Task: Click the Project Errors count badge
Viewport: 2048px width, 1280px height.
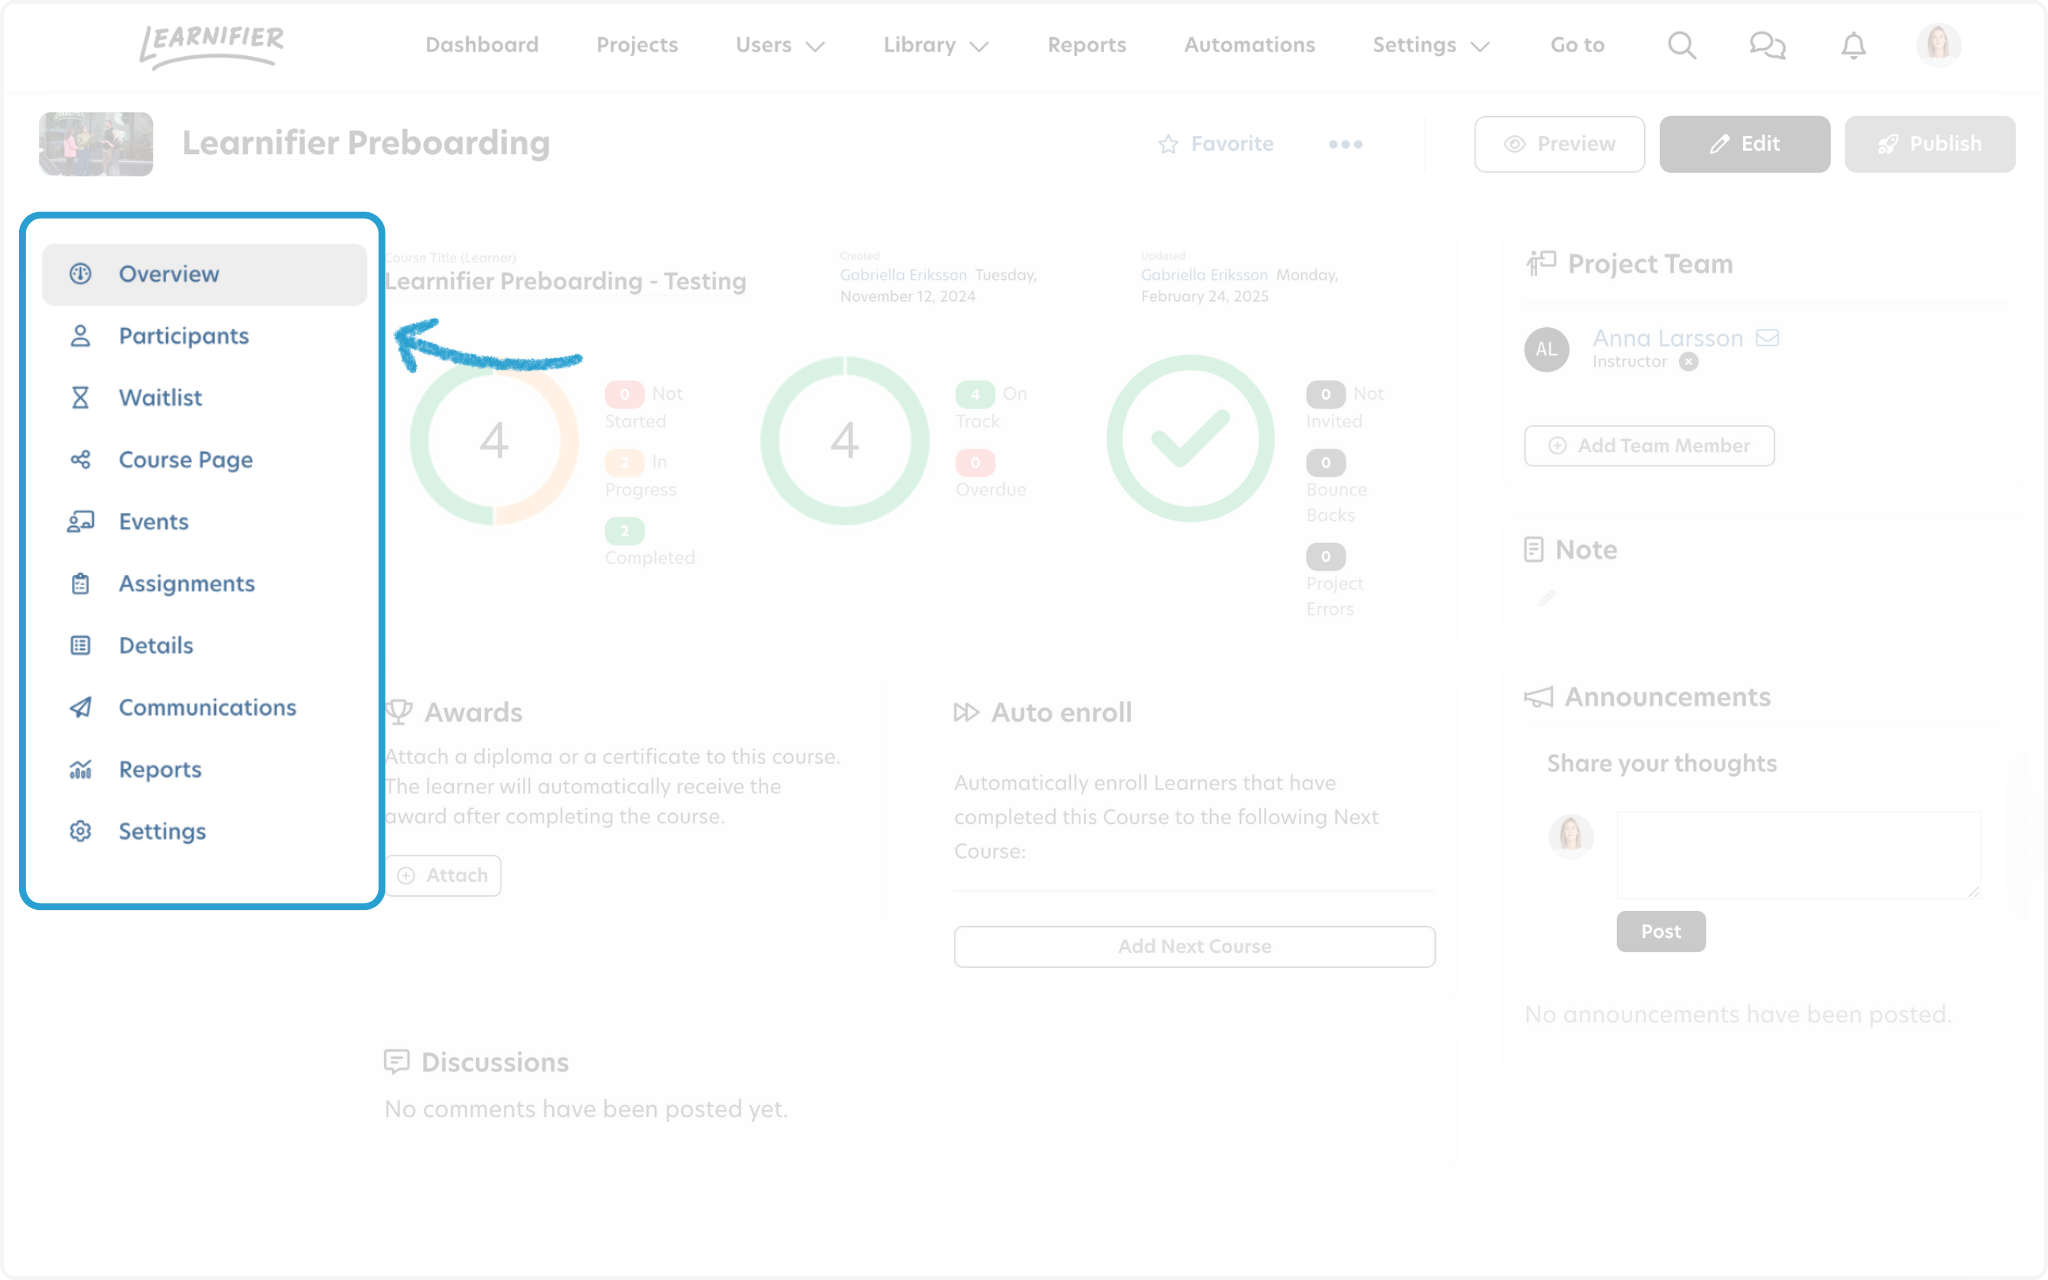Action: click(1326, 556)
